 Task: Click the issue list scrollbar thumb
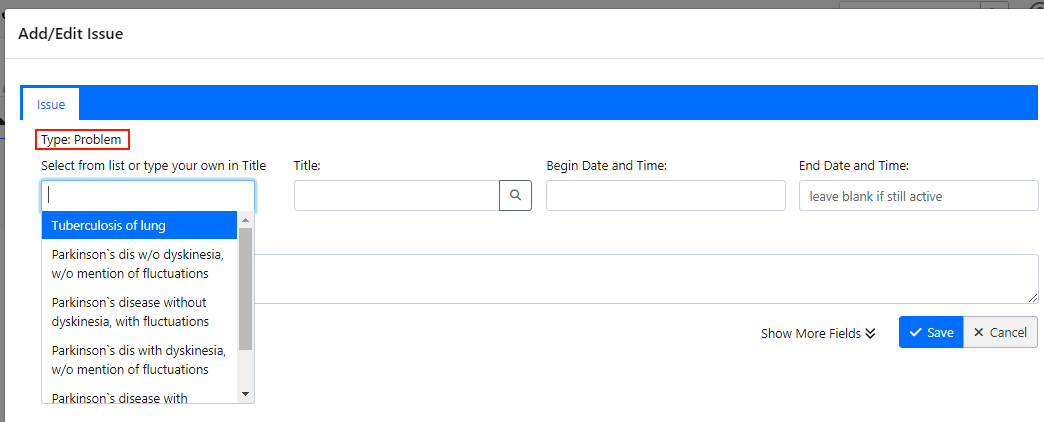(x=246, y=288)
